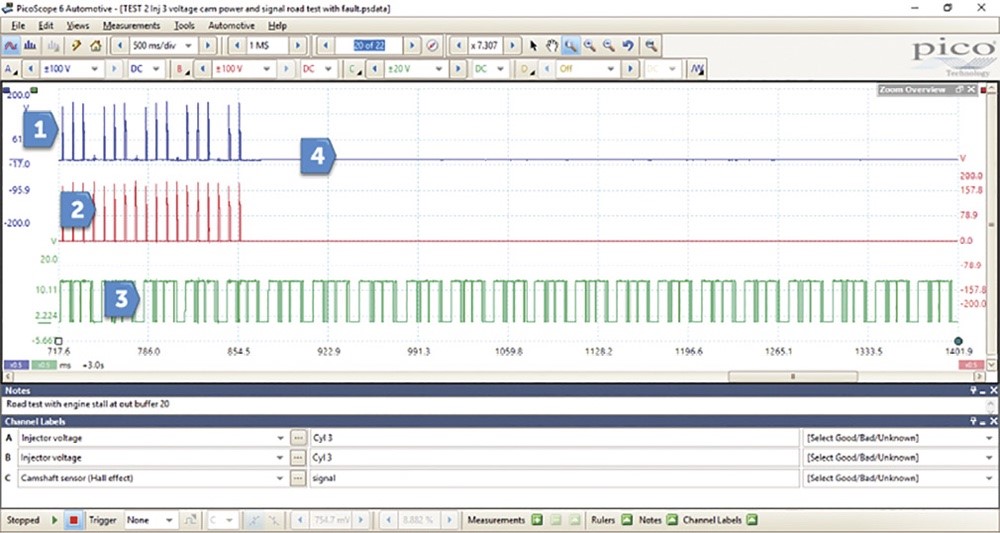Decrease zoom factor x 7.307
The height and width of the screenshot is (533, 1000).
tap(459, 46)
